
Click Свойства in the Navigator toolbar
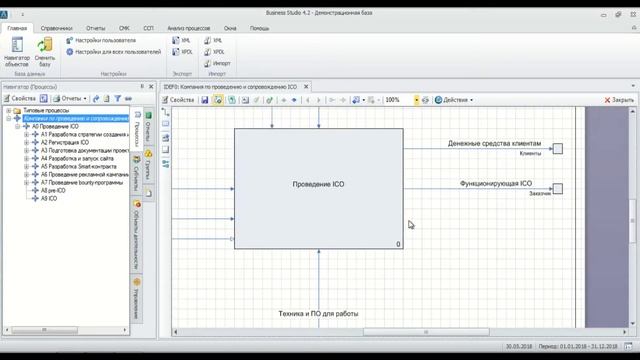(20, 98)
